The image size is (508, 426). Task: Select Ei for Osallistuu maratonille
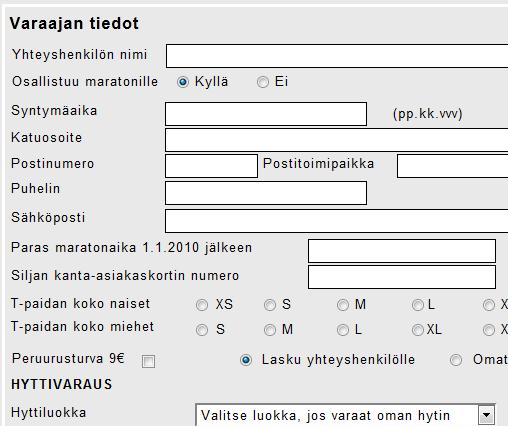(x=263, y=82)
